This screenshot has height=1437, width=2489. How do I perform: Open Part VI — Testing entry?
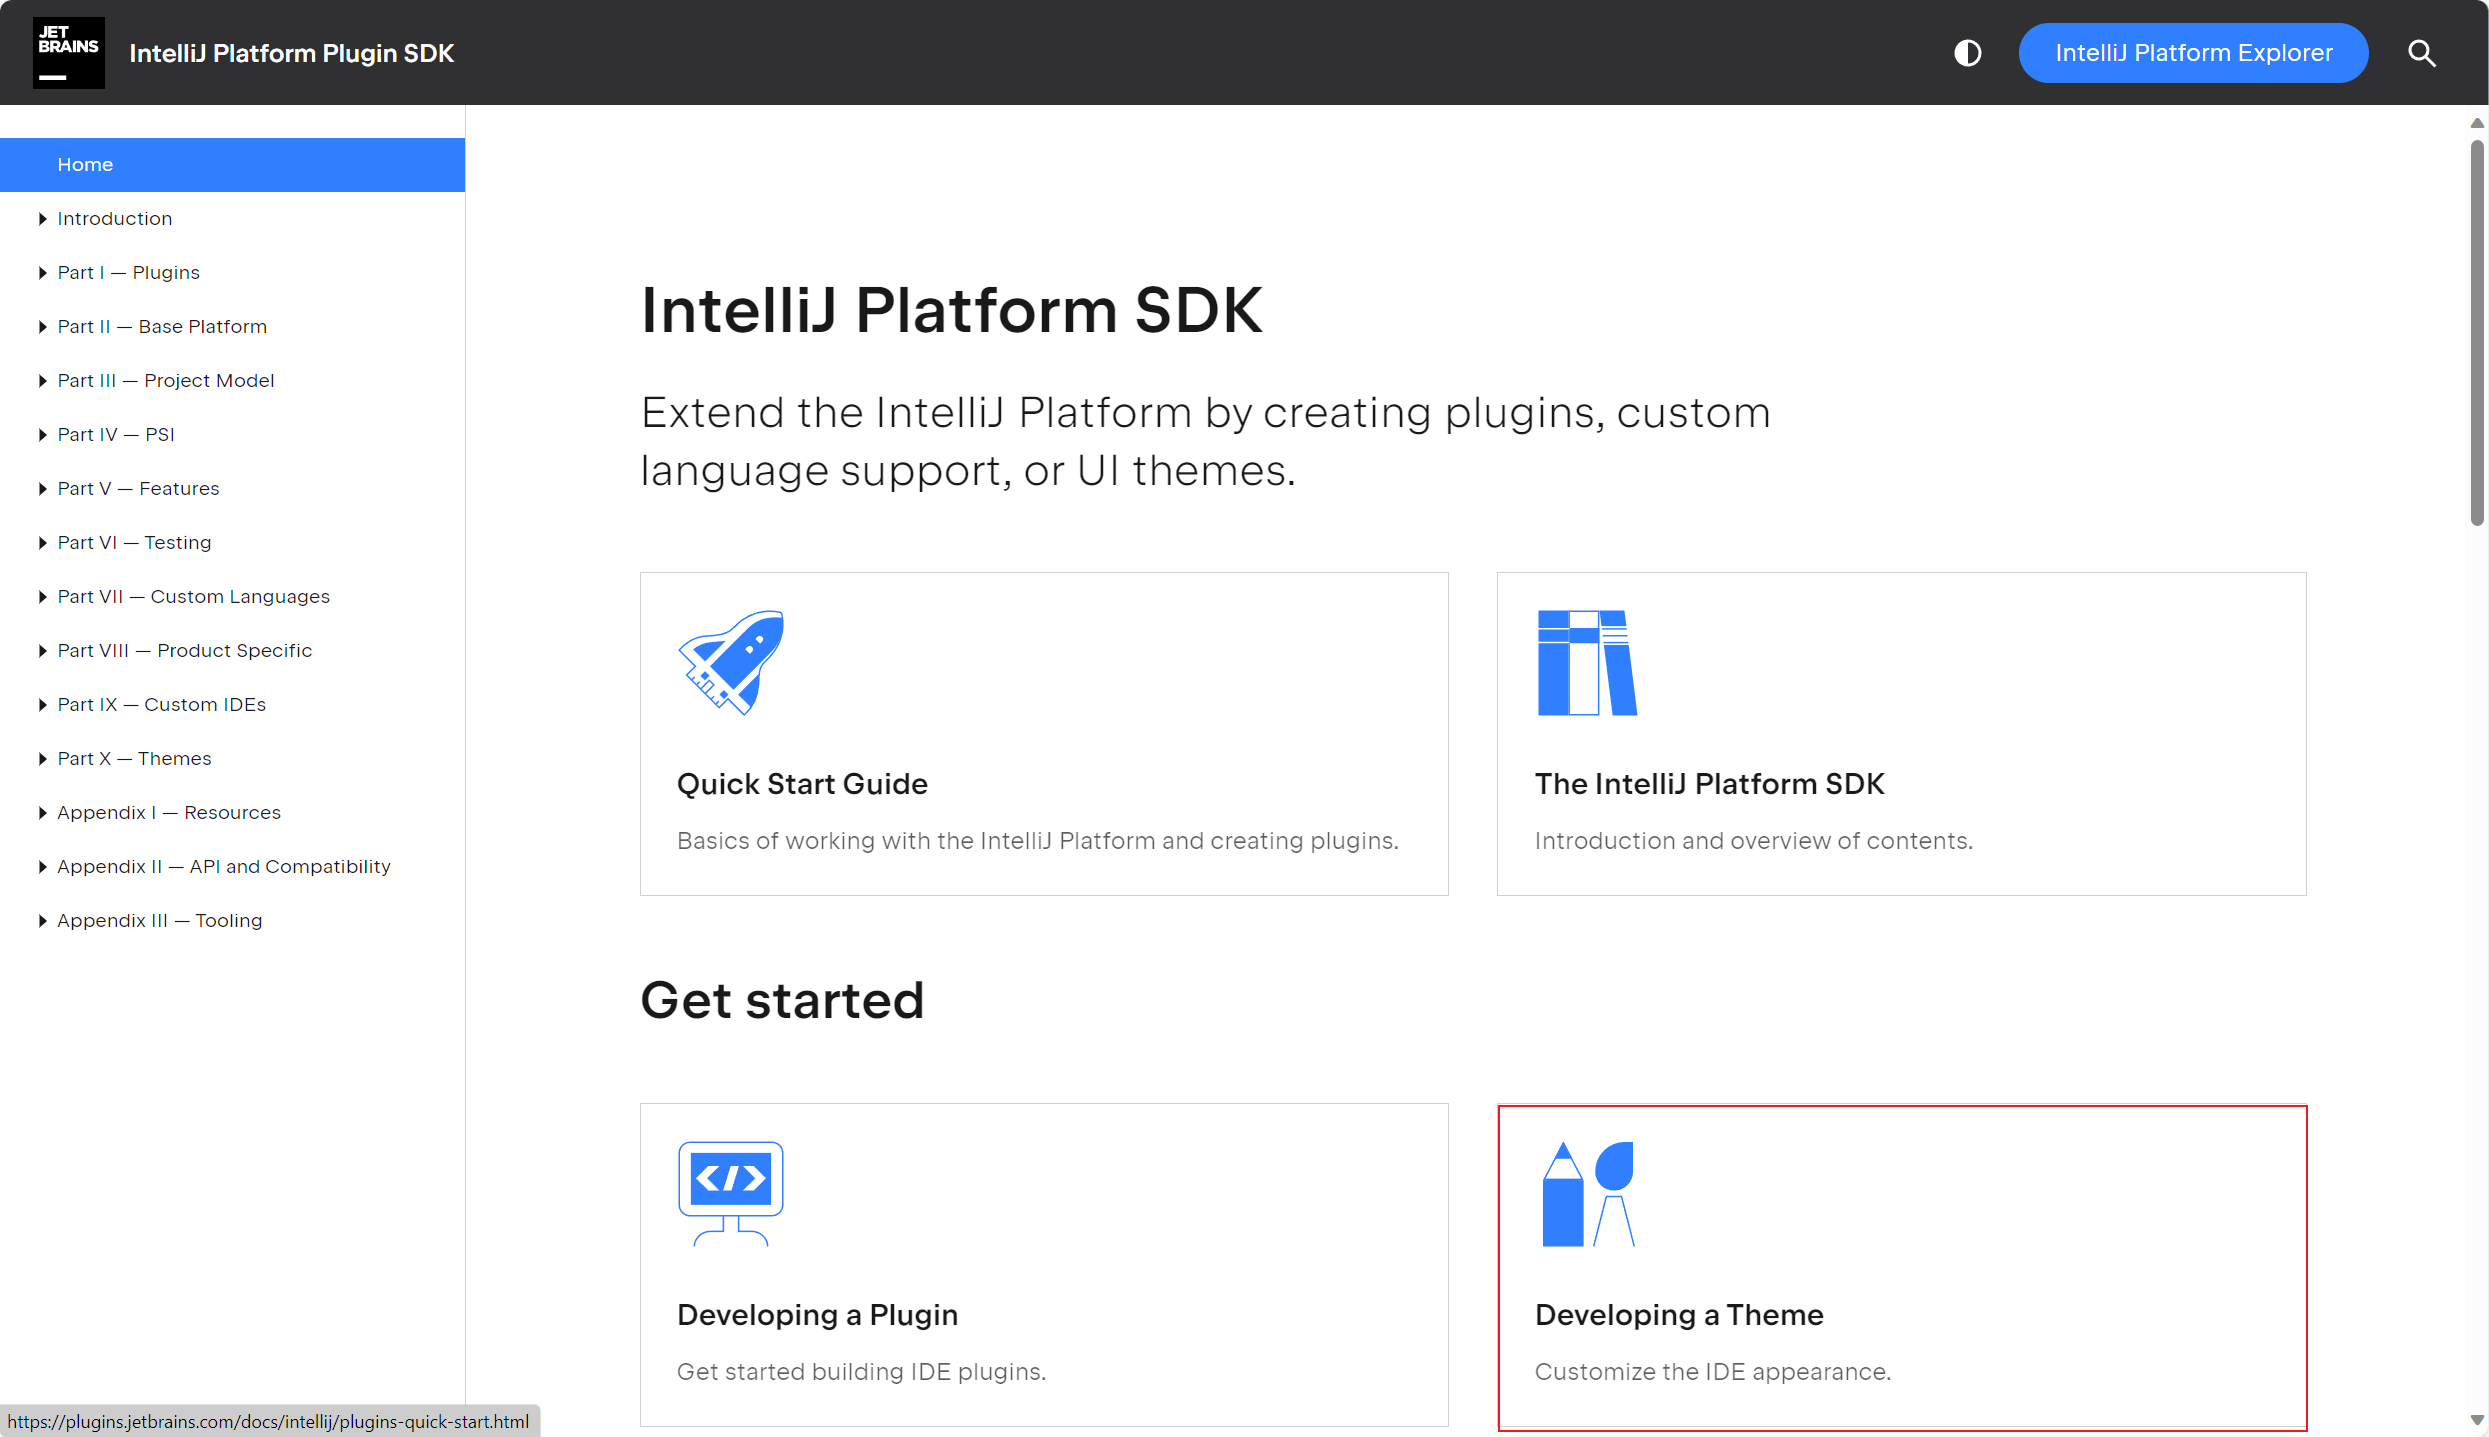click(x=134, y=543)
